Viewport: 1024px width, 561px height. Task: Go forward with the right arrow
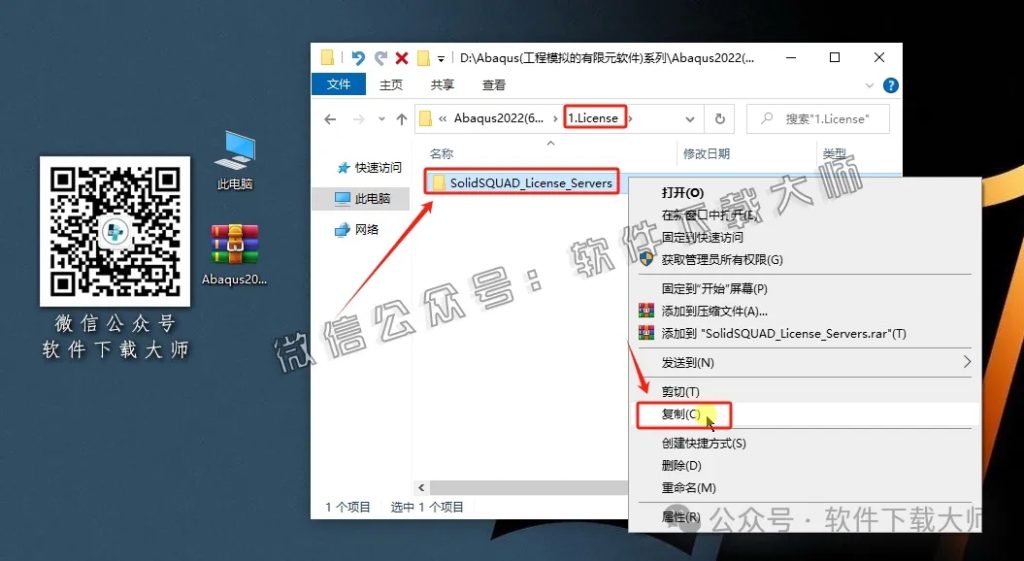coord(359,119)
